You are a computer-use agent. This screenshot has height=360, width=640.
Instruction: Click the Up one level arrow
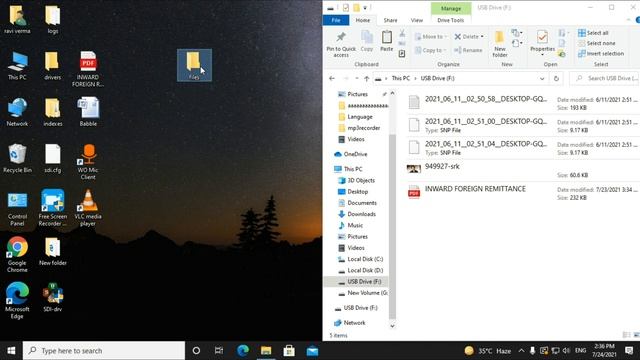click(367, 78)
